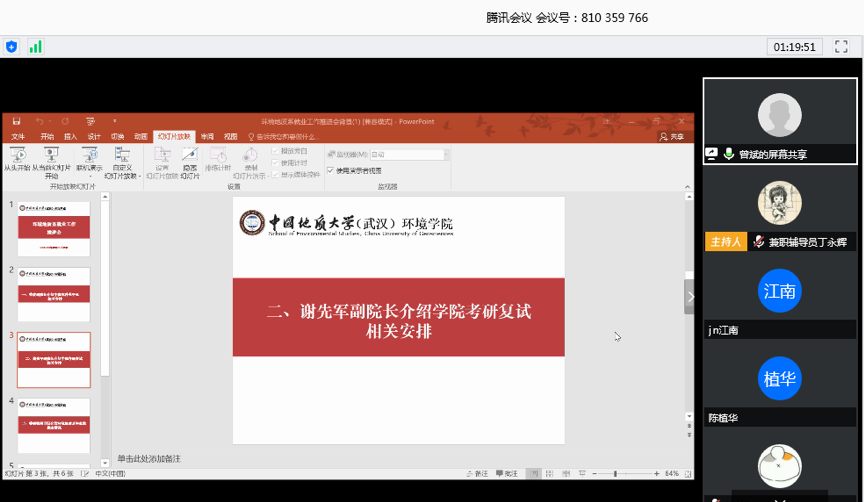Viewport: 864px width, 502px height.
Task: Click the 隐藏幻灯片 hide slide icon
Action: pos(189,156)
